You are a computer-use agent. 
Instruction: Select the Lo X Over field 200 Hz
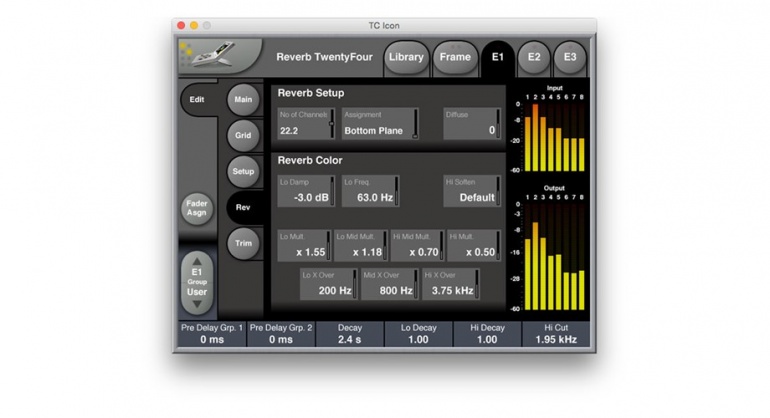(329, 284)
